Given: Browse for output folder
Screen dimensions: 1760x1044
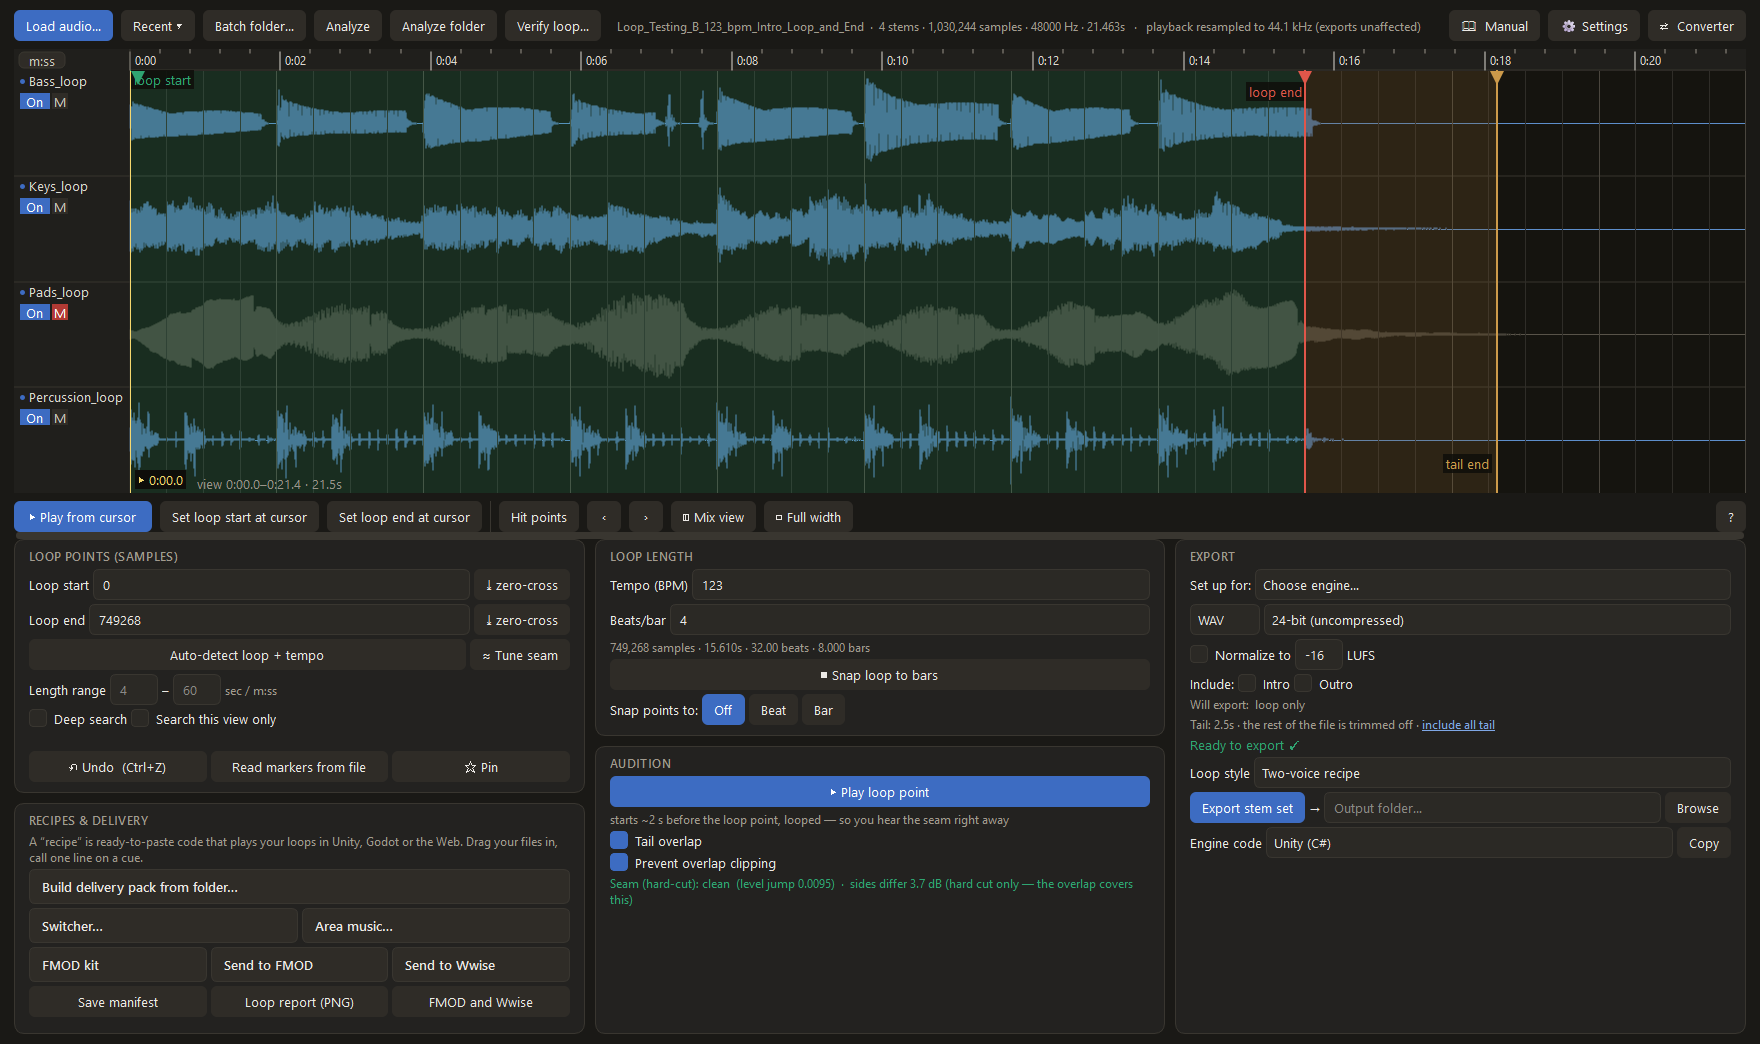Looking at the screenshot, I should click(1697, 808).
